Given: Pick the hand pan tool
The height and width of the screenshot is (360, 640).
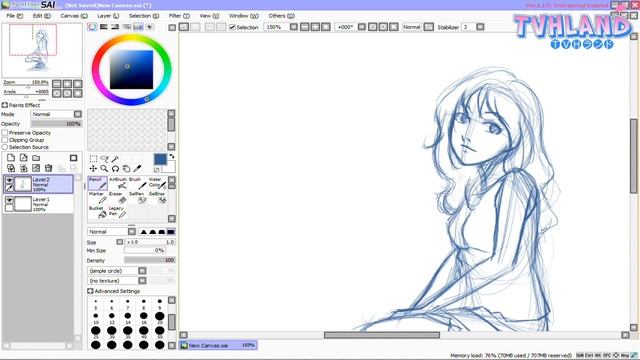Looking at the screenshot, I should click(x=127, y=168).
